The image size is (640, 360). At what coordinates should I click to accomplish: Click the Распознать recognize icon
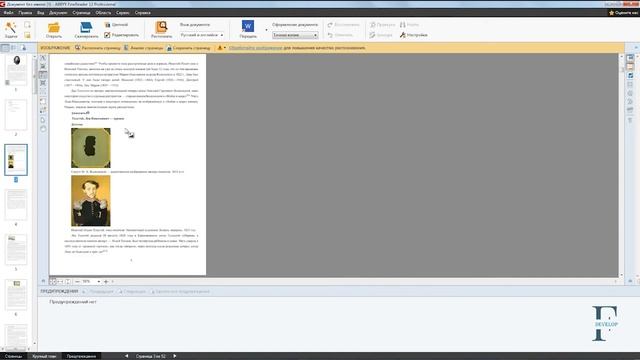click(161, 30)
